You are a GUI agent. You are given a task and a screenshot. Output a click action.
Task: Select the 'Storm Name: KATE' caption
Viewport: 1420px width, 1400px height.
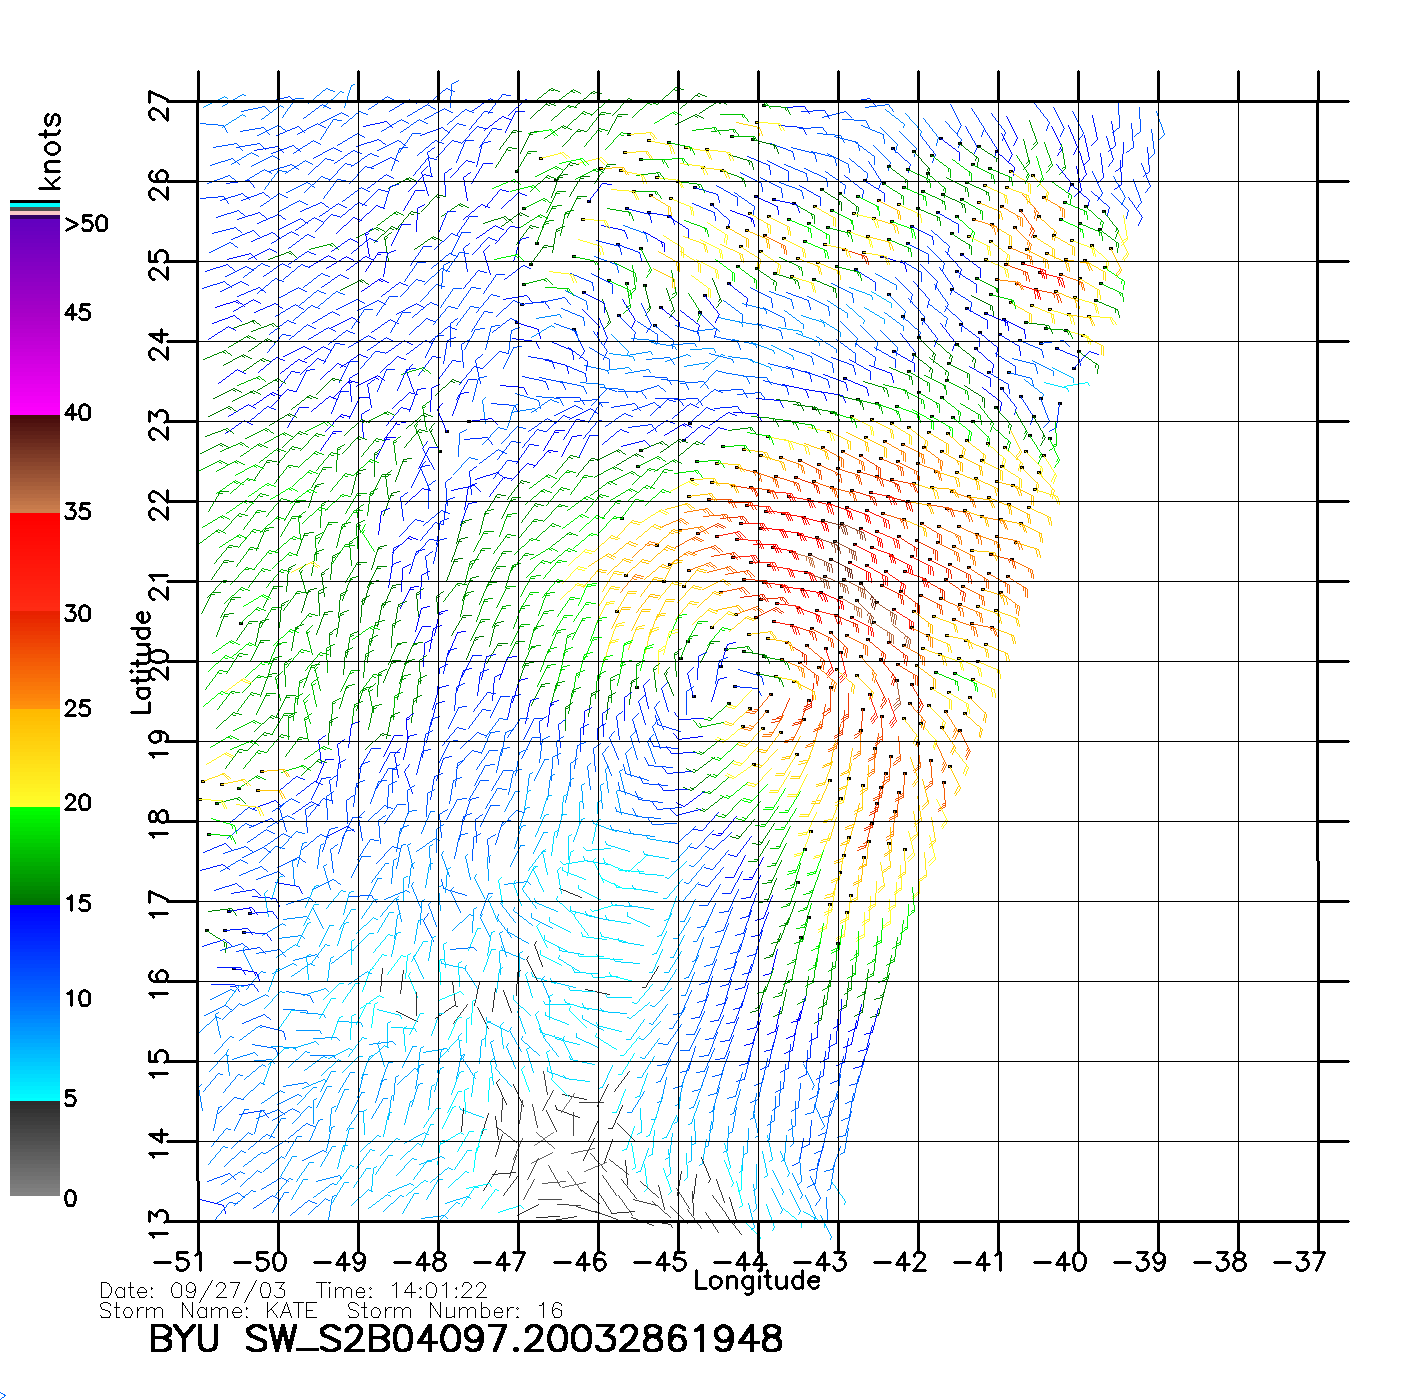click(208, 1310)
